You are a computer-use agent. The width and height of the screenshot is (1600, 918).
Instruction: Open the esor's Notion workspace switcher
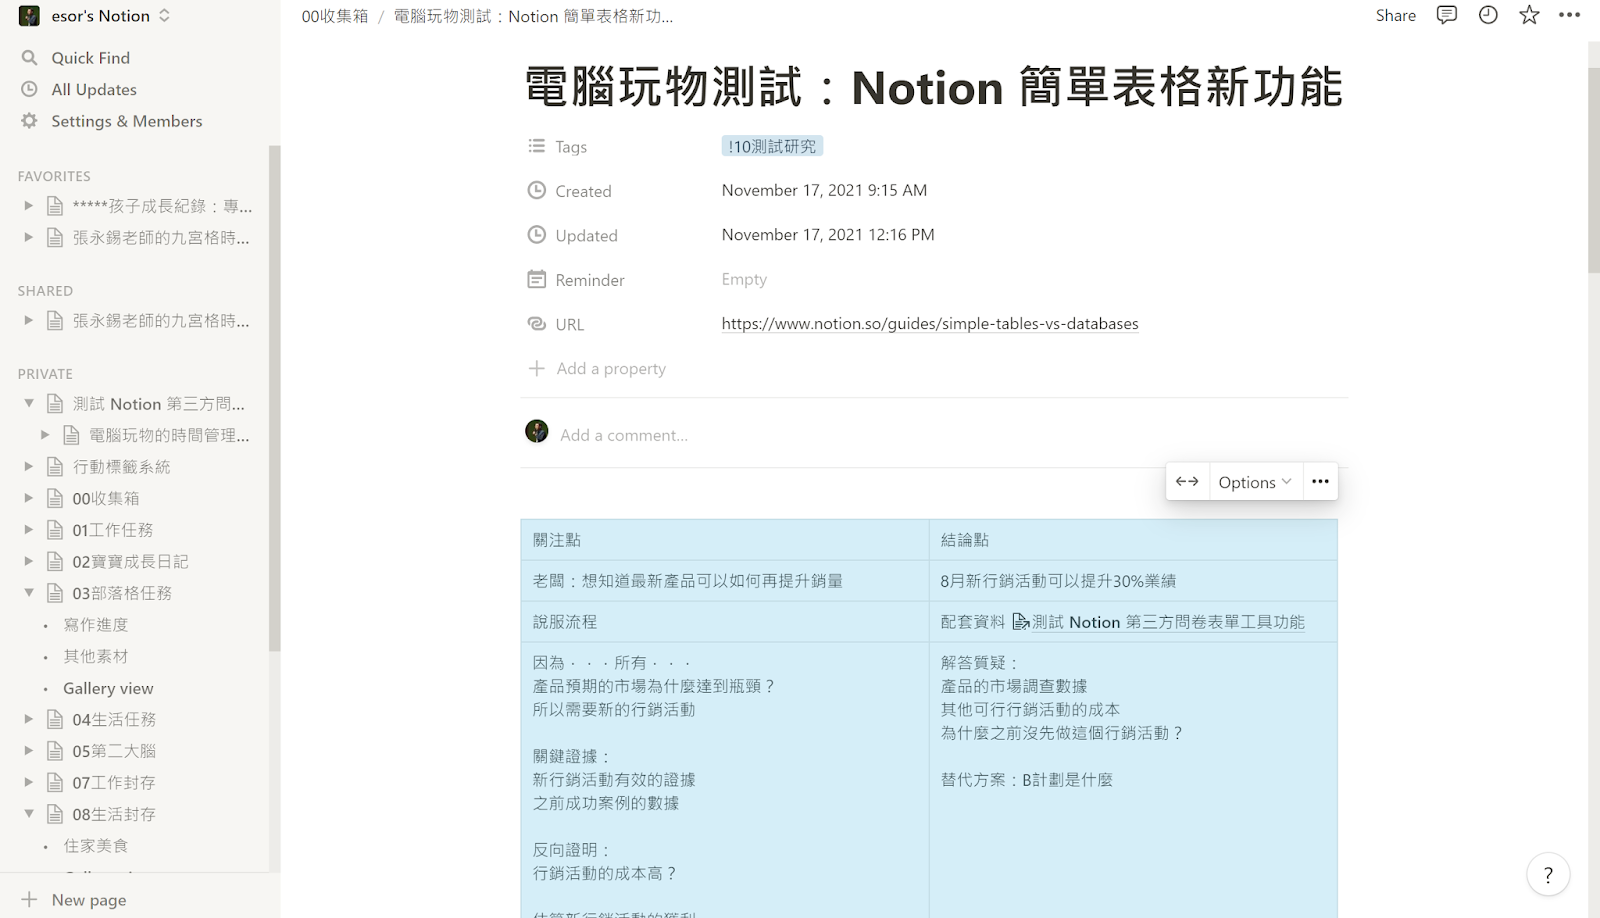[x=95, y=16]
